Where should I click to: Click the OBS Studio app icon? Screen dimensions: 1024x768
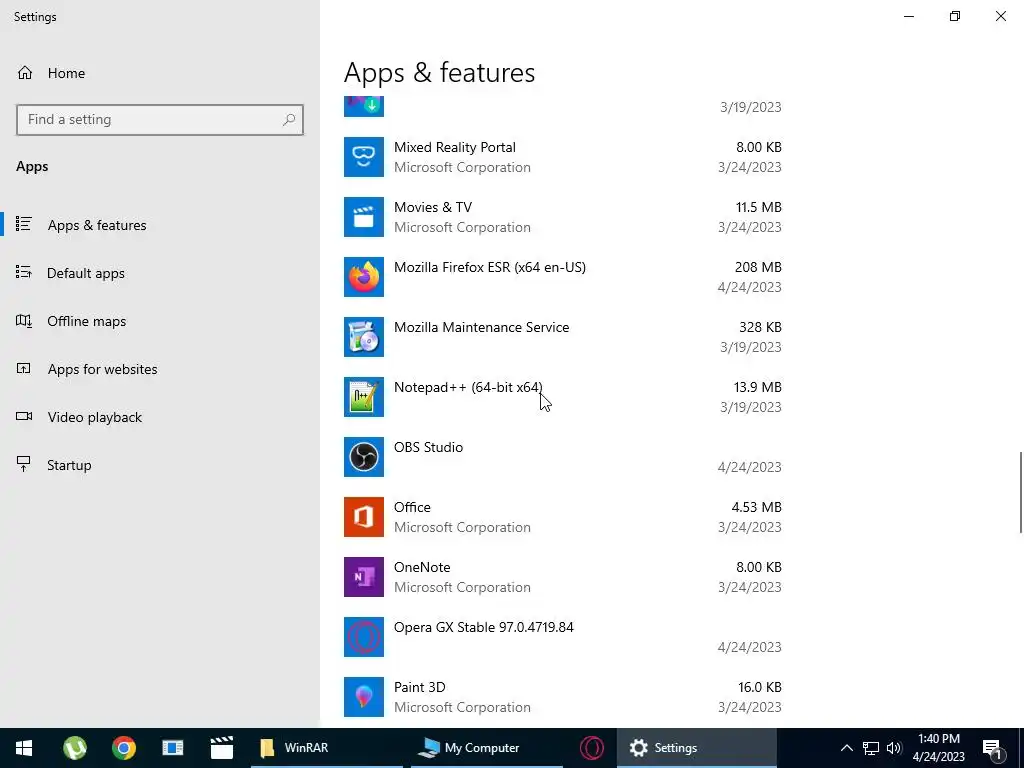364,457
